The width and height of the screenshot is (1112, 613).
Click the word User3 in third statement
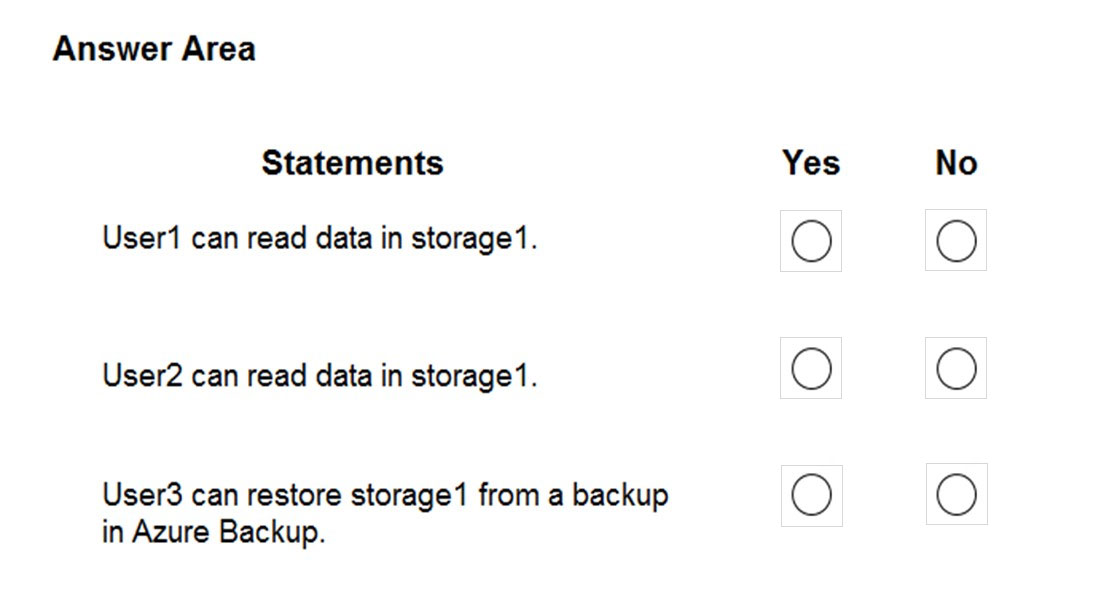[x=142, y=495]
